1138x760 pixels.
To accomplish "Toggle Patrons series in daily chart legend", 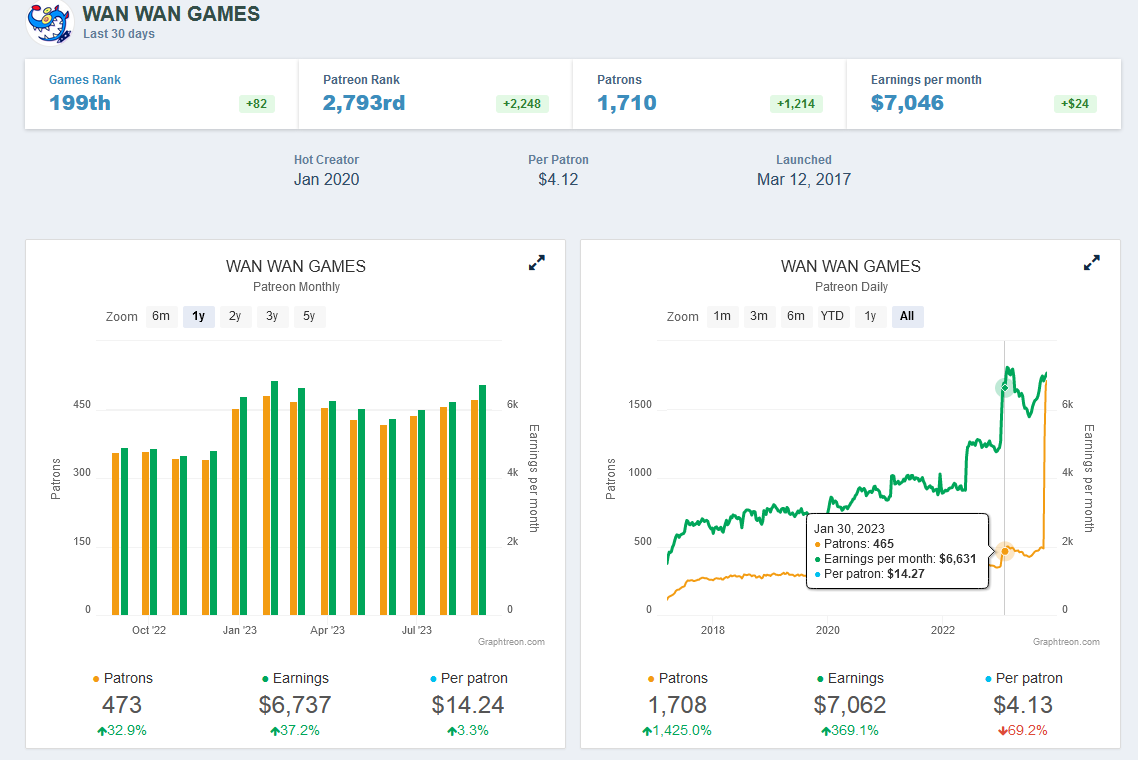I will 677,678.
